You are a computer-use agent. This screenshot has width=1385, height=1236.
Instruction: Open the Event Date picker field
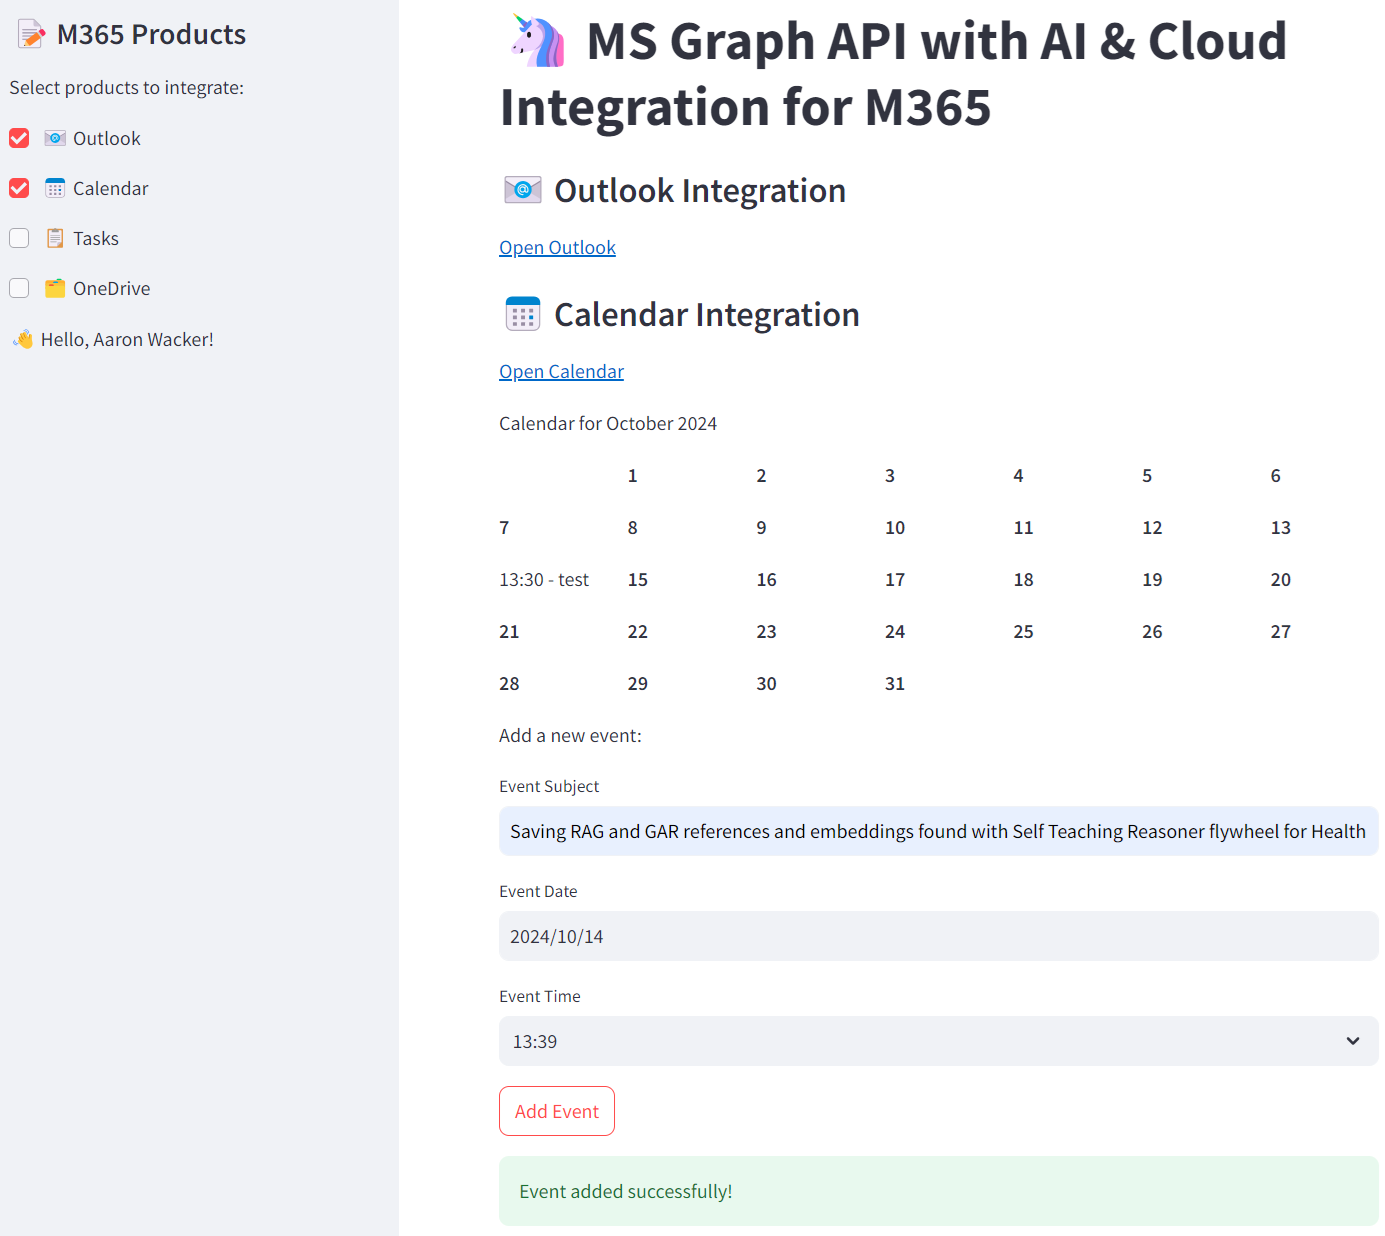click(937, 936)
